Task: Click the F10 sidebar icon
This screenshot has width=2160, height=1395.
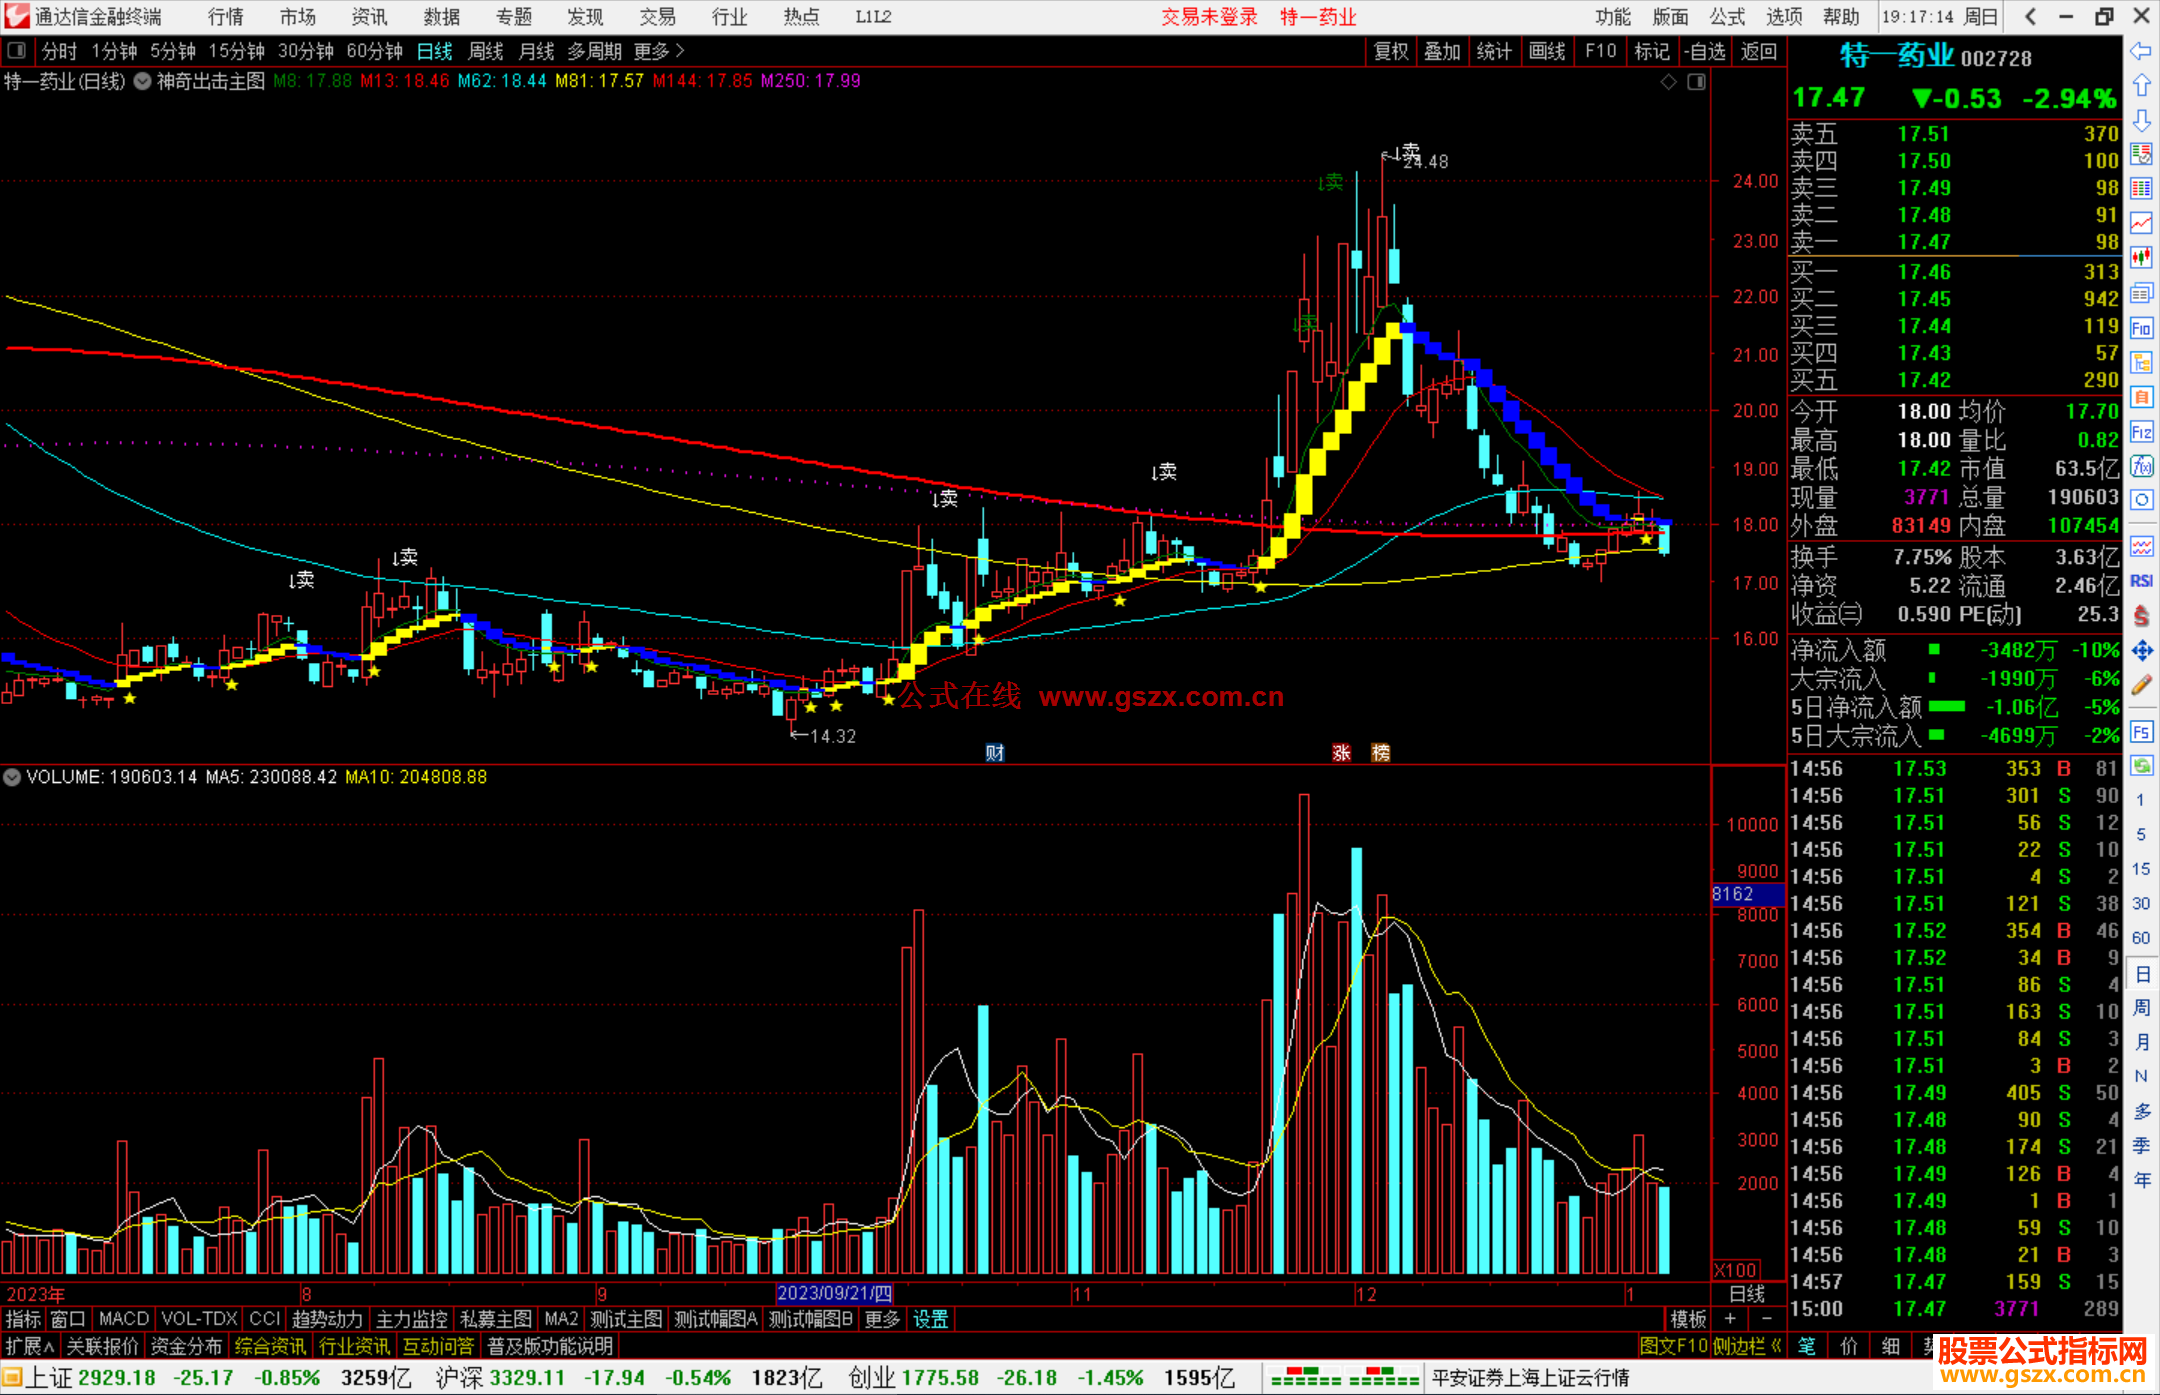Action: (2141, 328)
